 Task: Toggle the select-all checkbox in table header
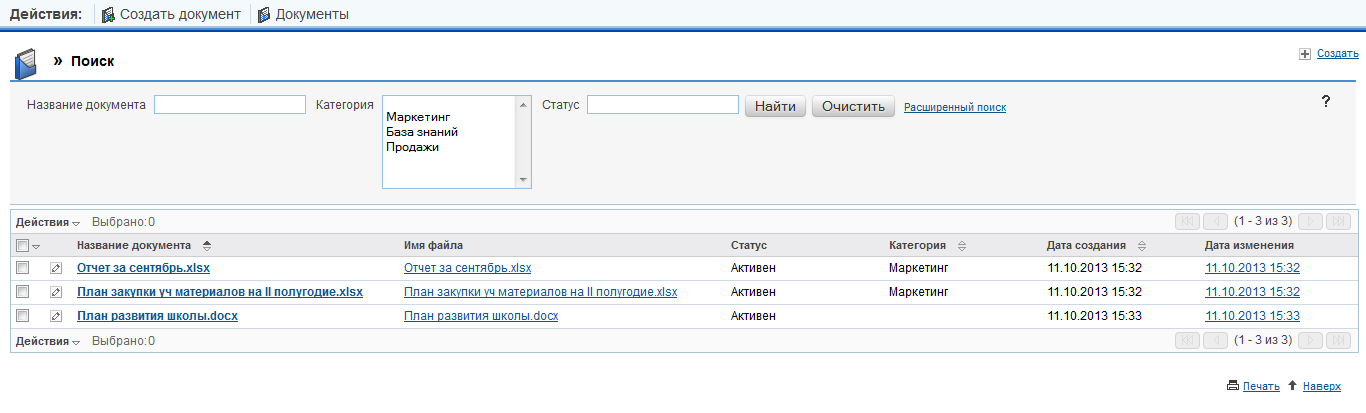[x=23, y=245]
